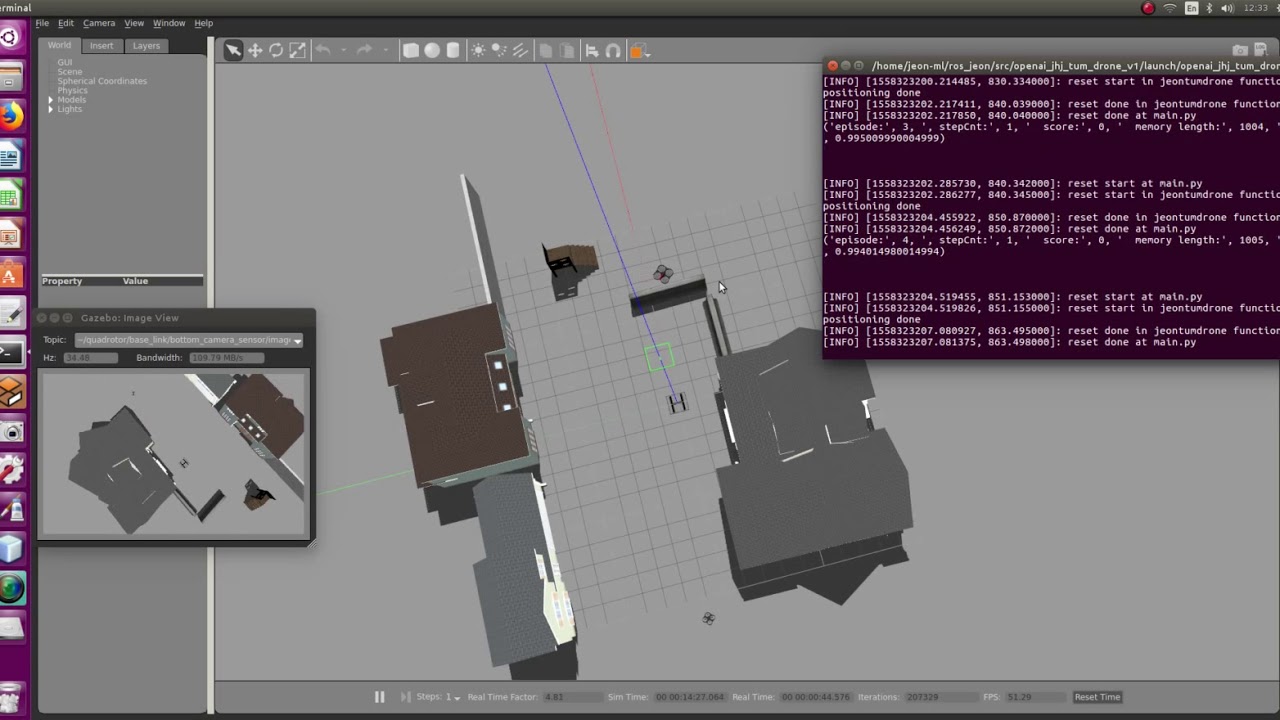The image size is (1280, 720).
Task: Open the Camera menu
Action: (99, 23)
